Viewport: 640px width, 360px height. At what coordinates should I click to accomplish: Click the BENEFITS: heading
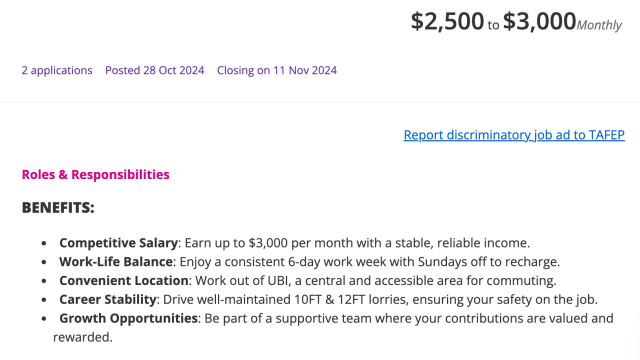(x=58, y=208)
